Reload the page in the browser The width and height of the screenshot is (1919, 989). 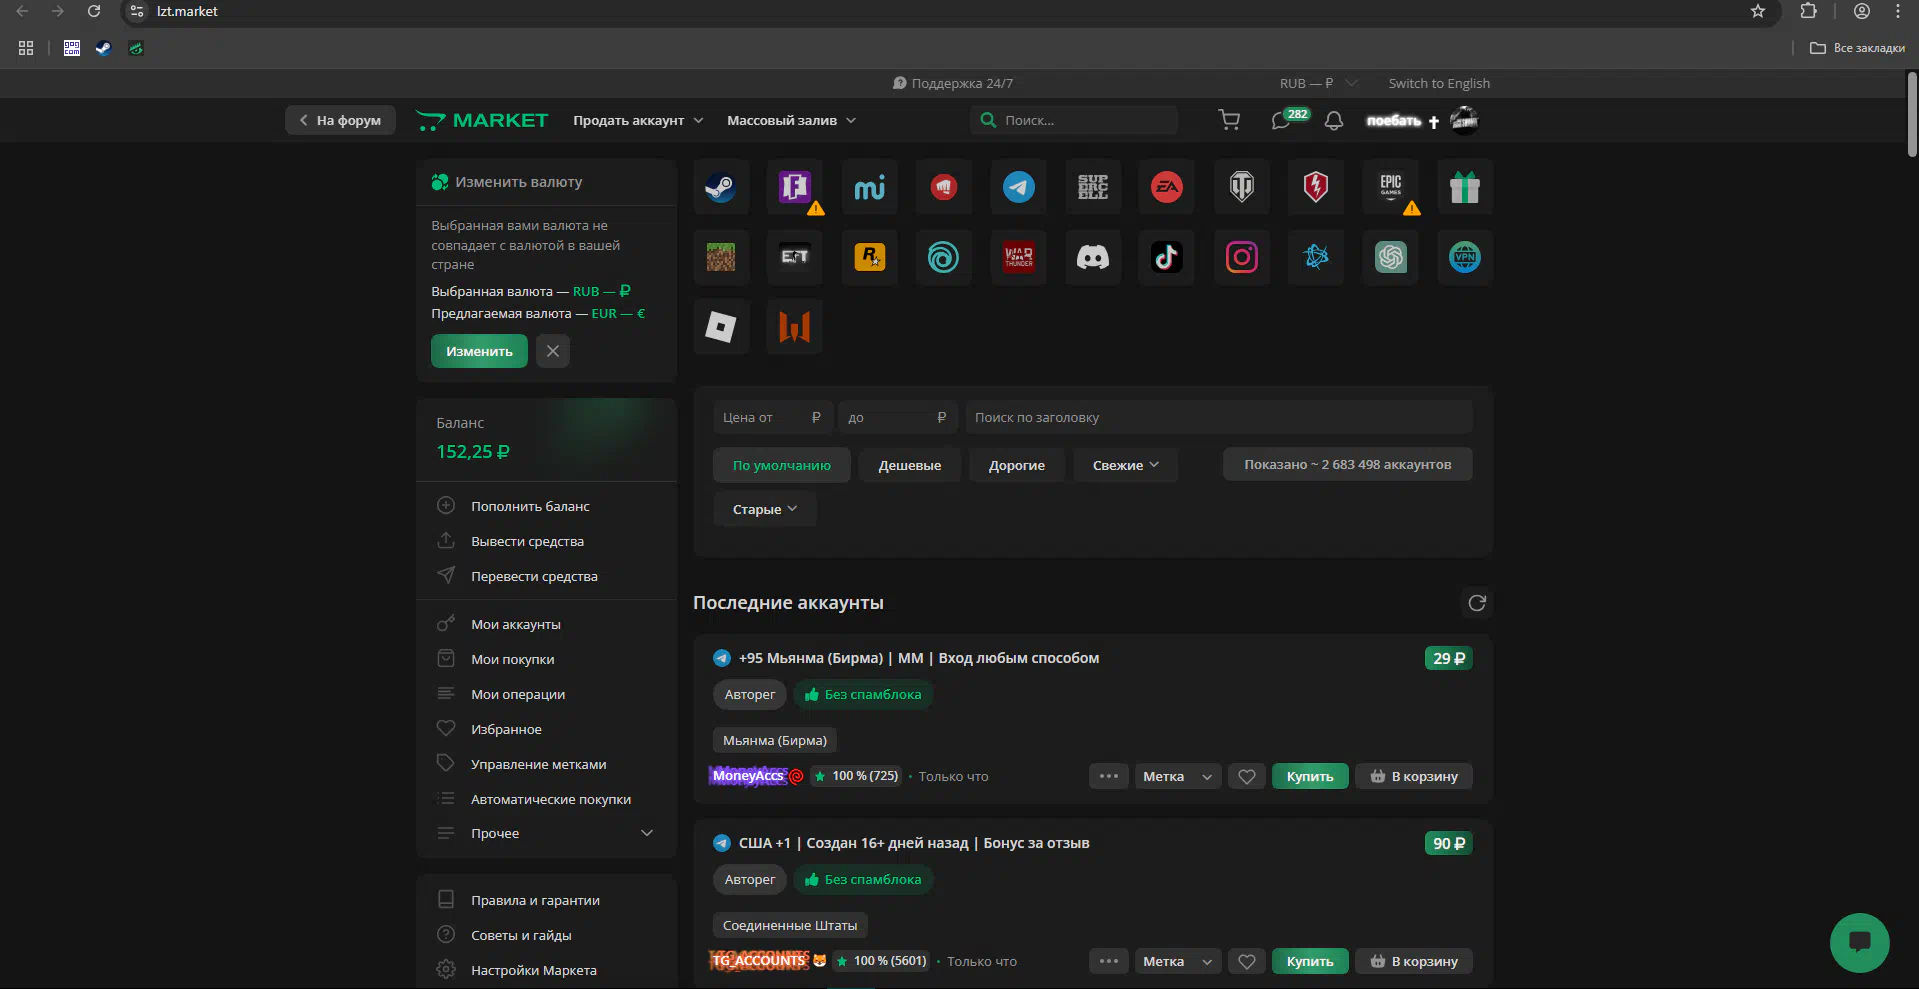coord(94,11)
